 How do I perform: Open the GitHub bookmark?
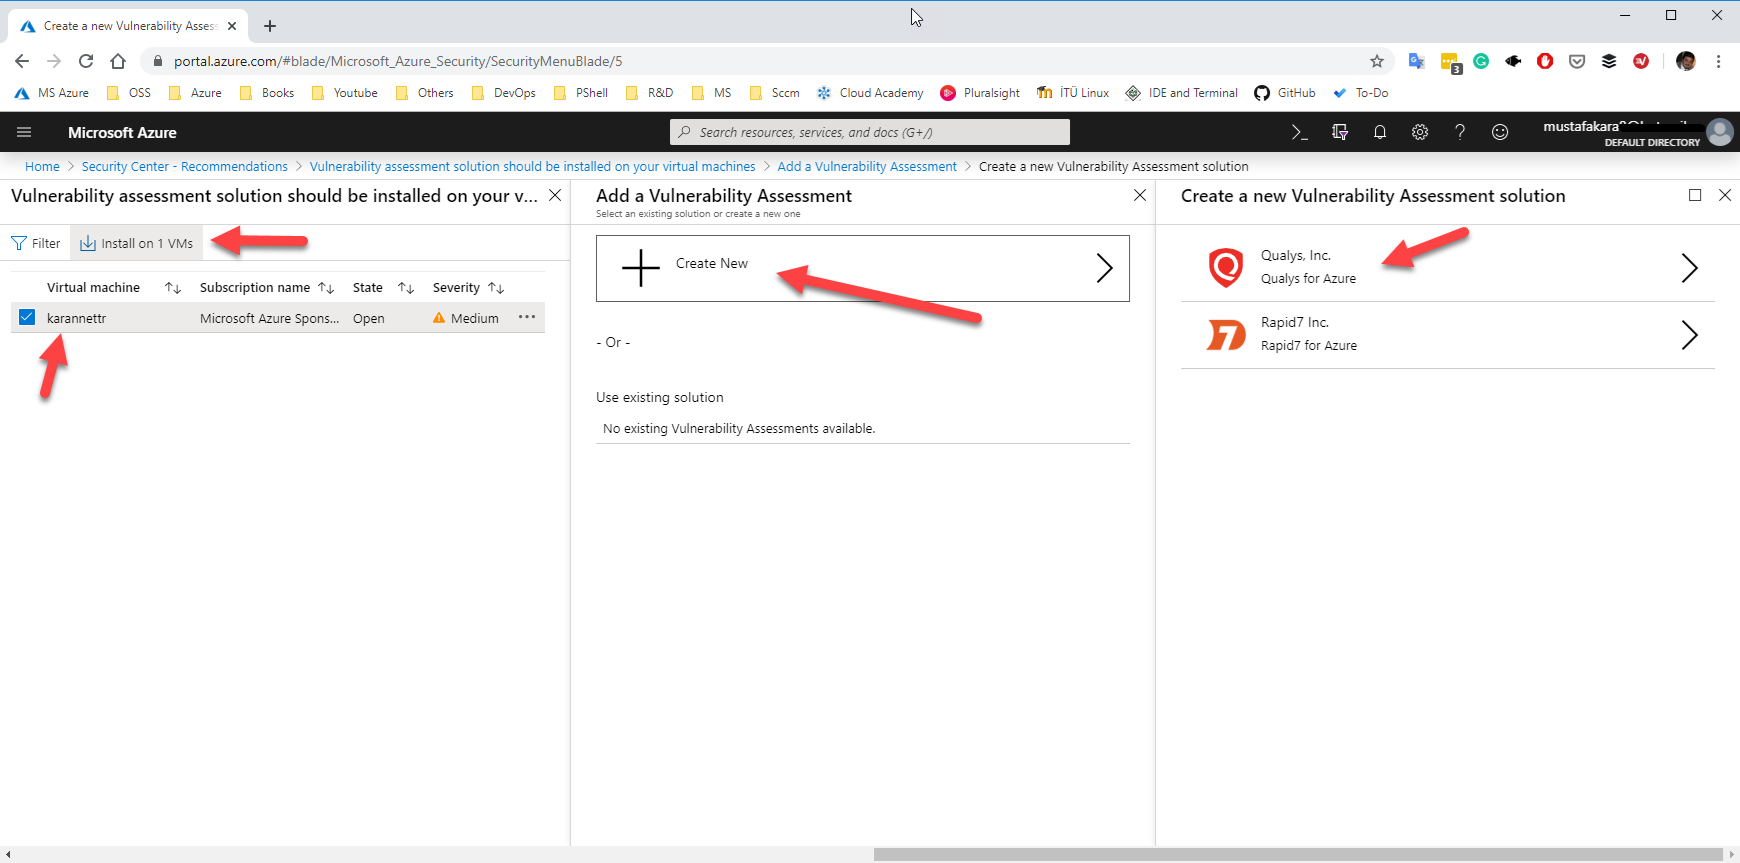click(1285, 93)
